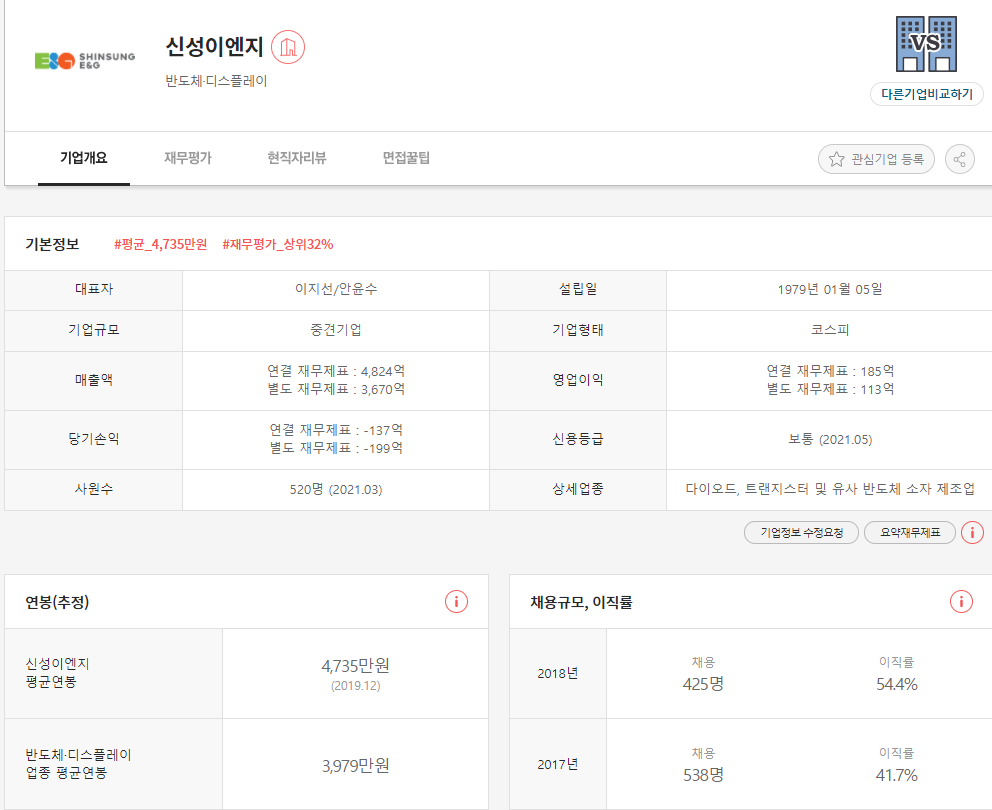The width and height of the screenshot is (992, 810).
Task: Click 별도 재무제표 : -199억 net income
Action: [x=336, y=448]
